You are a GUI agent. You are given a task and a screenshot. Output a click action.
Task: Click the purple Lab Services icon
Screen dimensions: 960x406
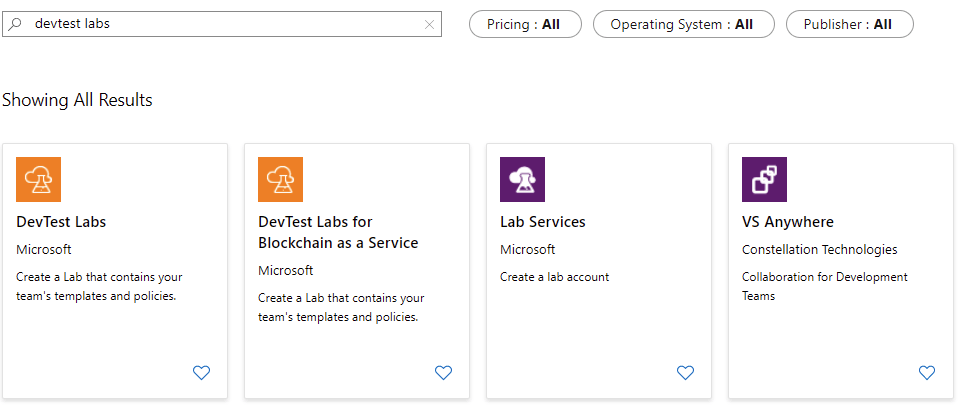coord(522,179)
